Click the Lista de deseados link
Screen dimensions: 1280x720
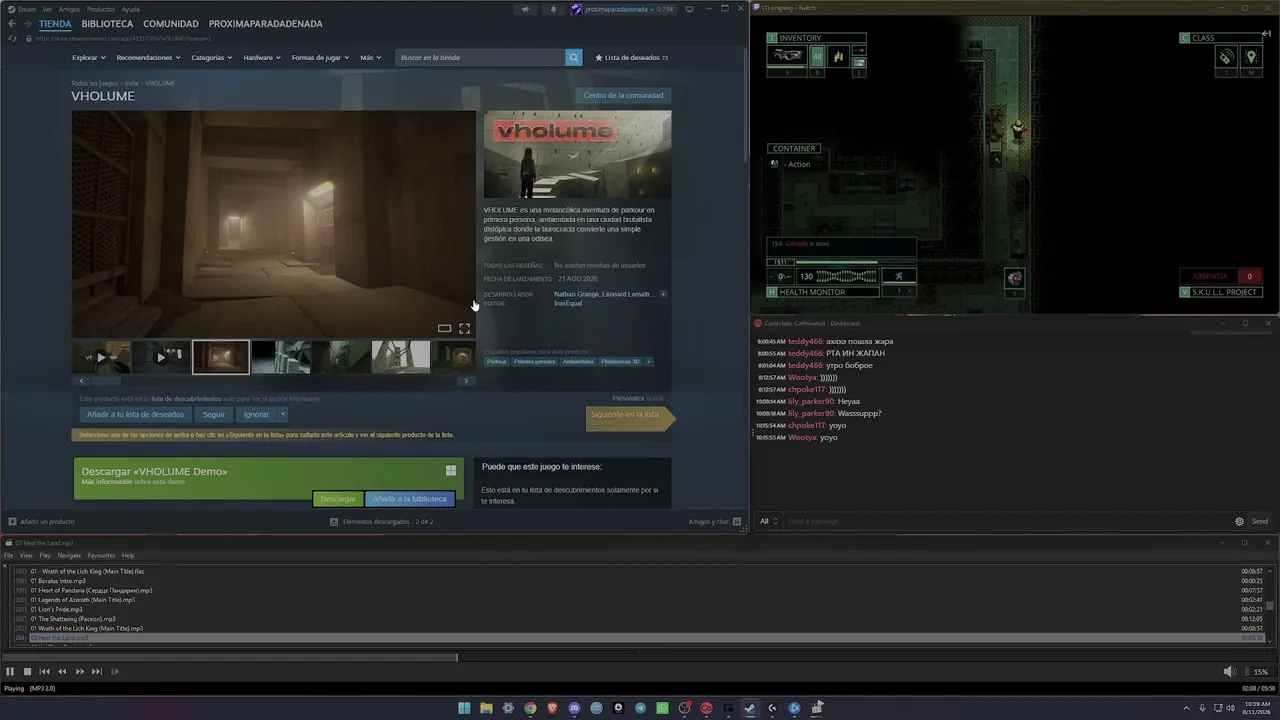tap(632, 58)
